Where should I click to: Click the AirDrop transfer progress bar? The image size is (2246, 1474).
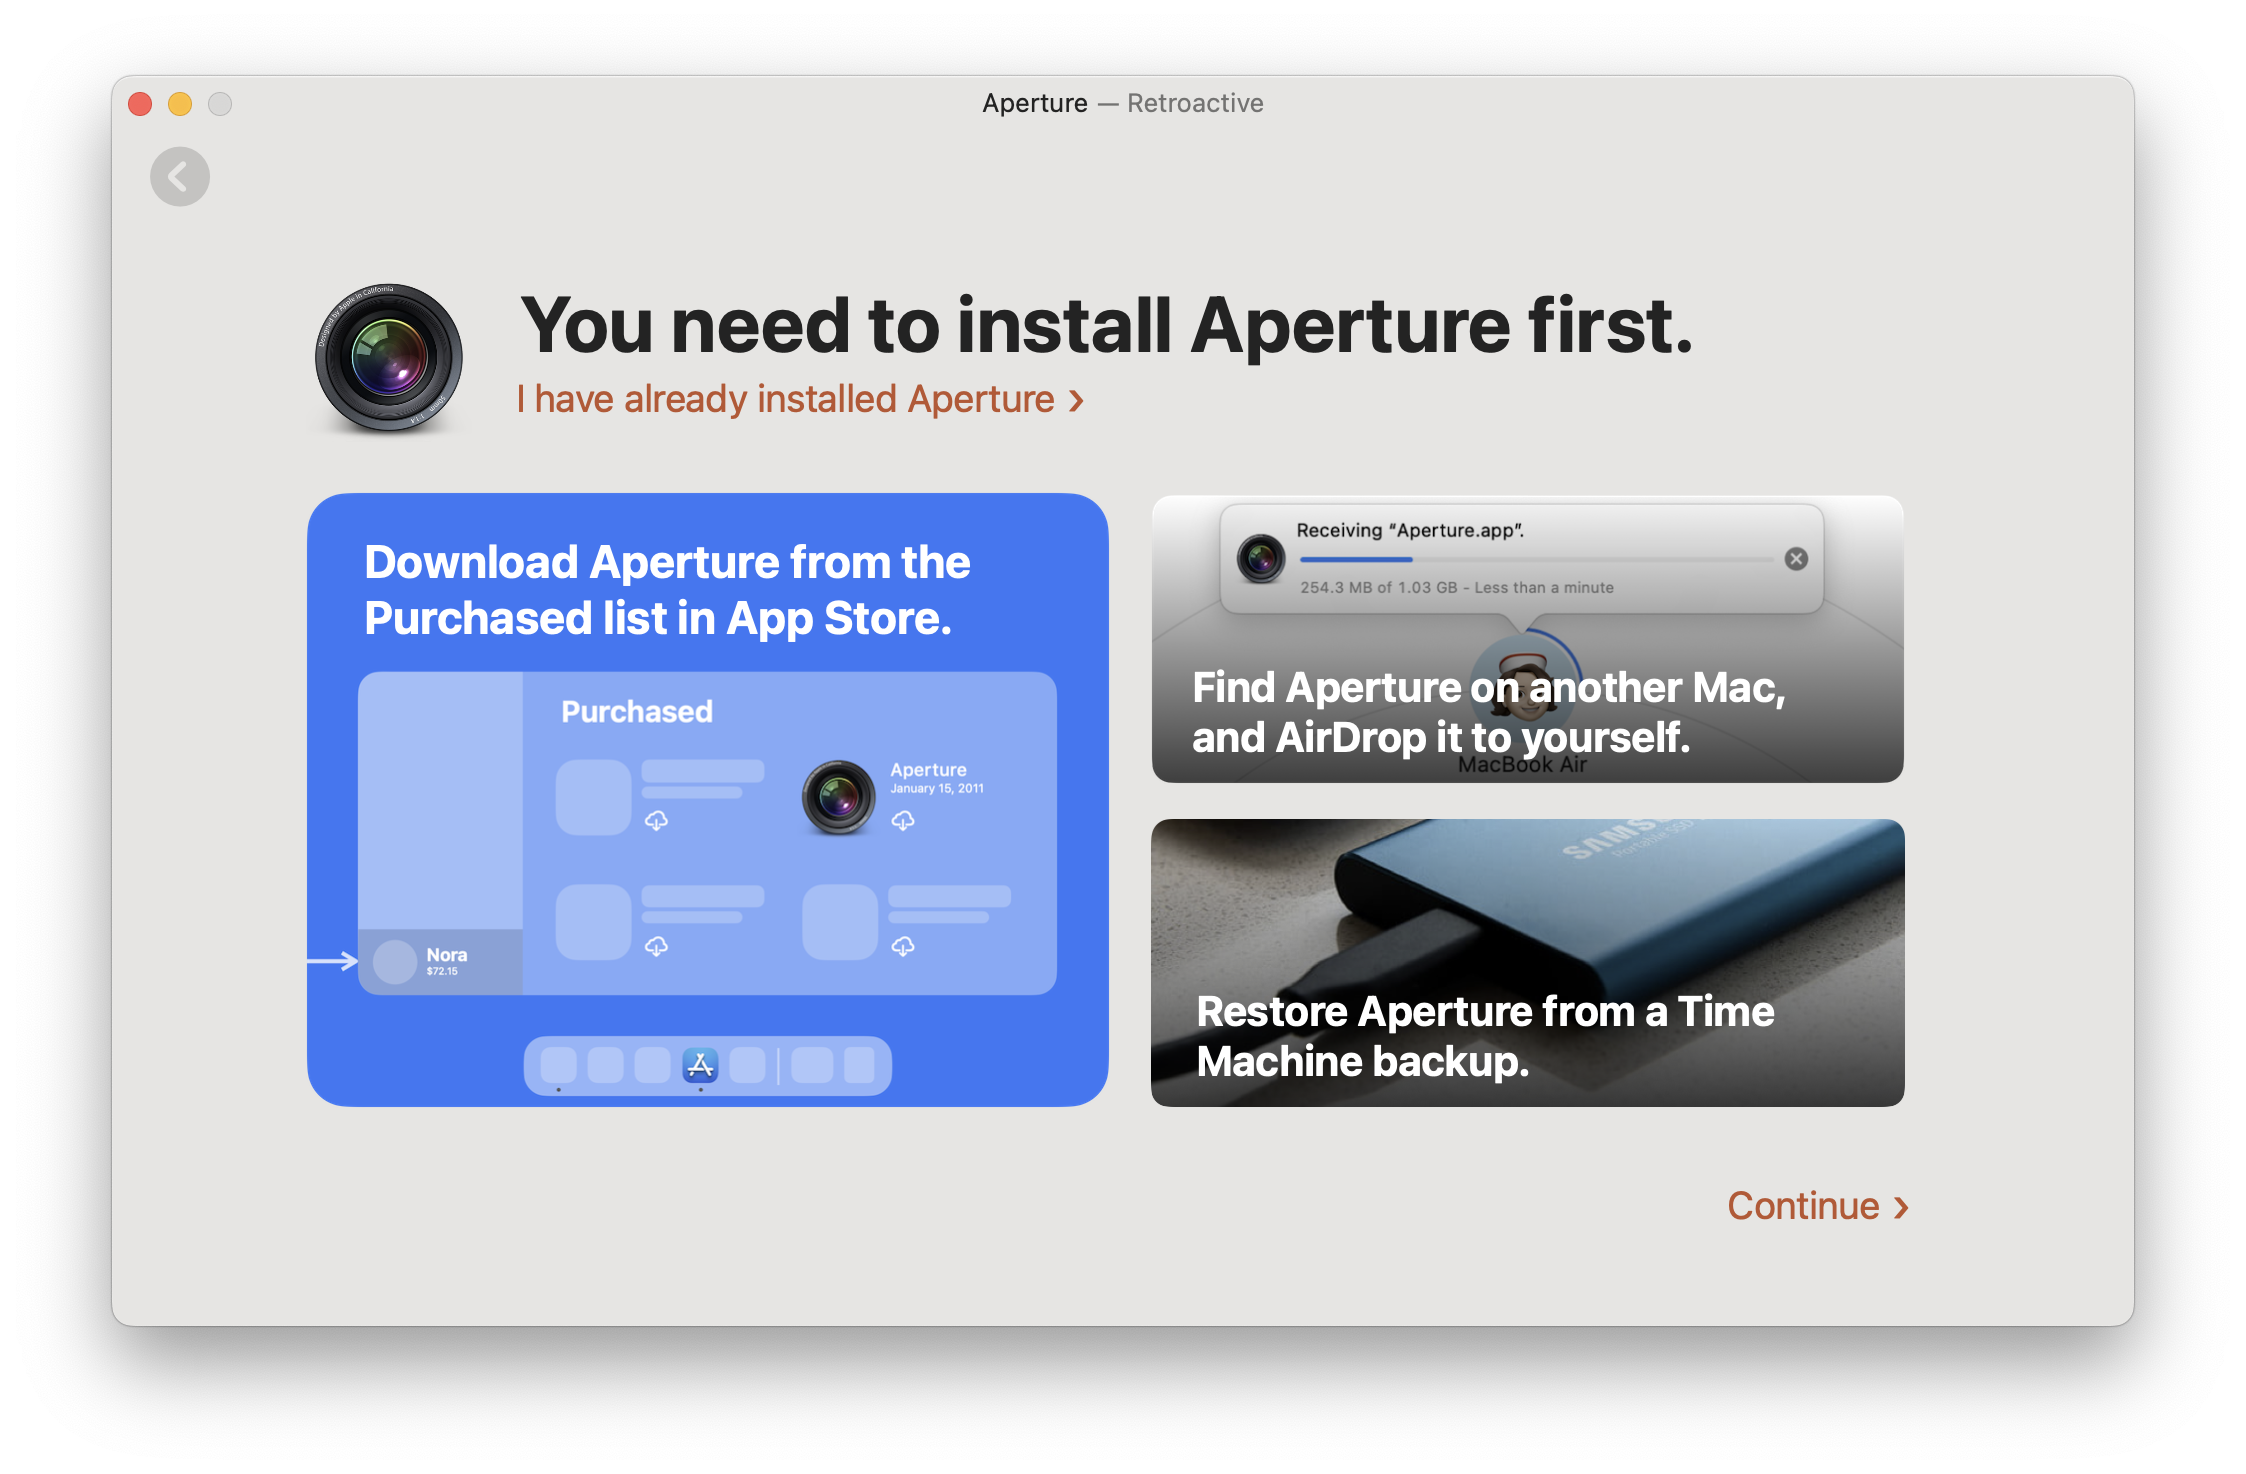click(1535, 560)
